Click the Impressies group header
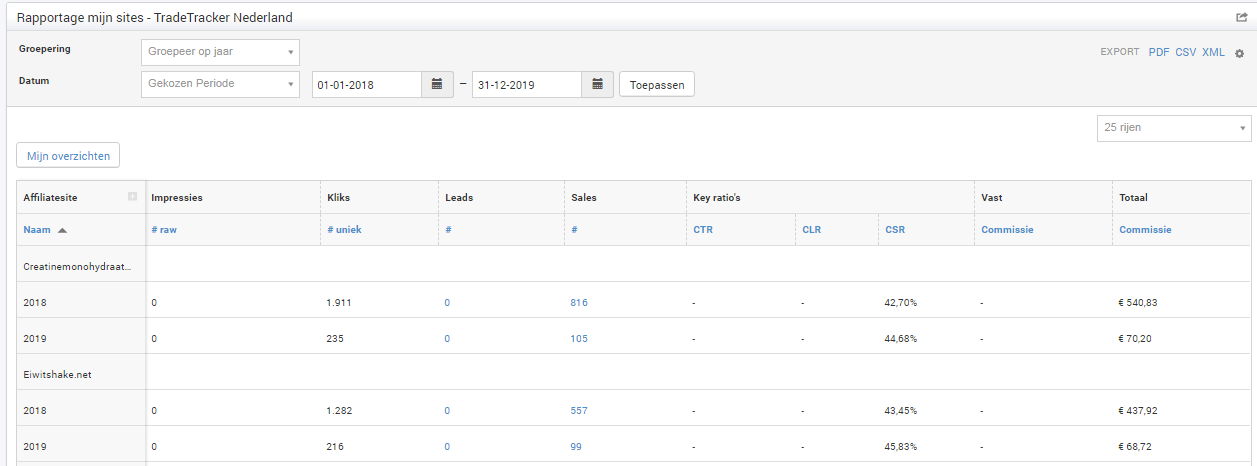Screen dimensions: 1257x466 pos(177,197)
